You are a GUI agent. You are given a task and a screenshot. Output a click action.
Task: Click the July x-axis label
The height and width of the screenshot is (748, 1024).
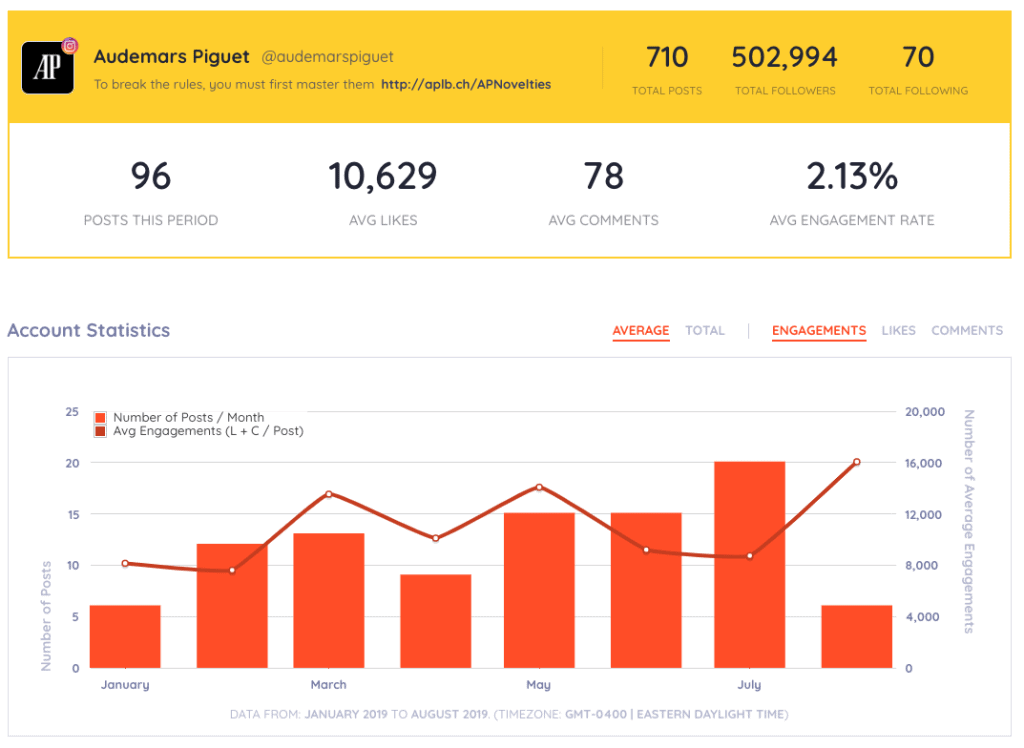point(750,685)
